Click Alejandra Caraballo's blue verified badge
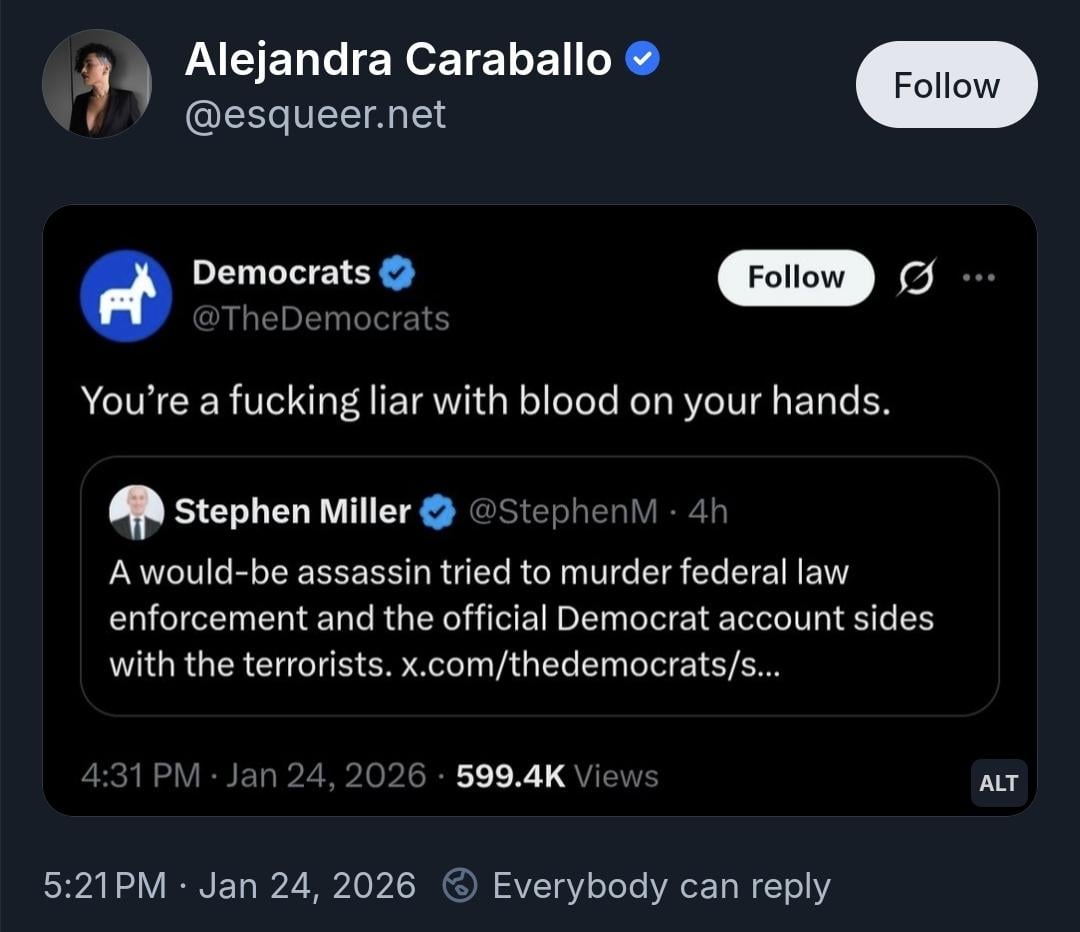Screen dimensions: 1080x932 642,61
